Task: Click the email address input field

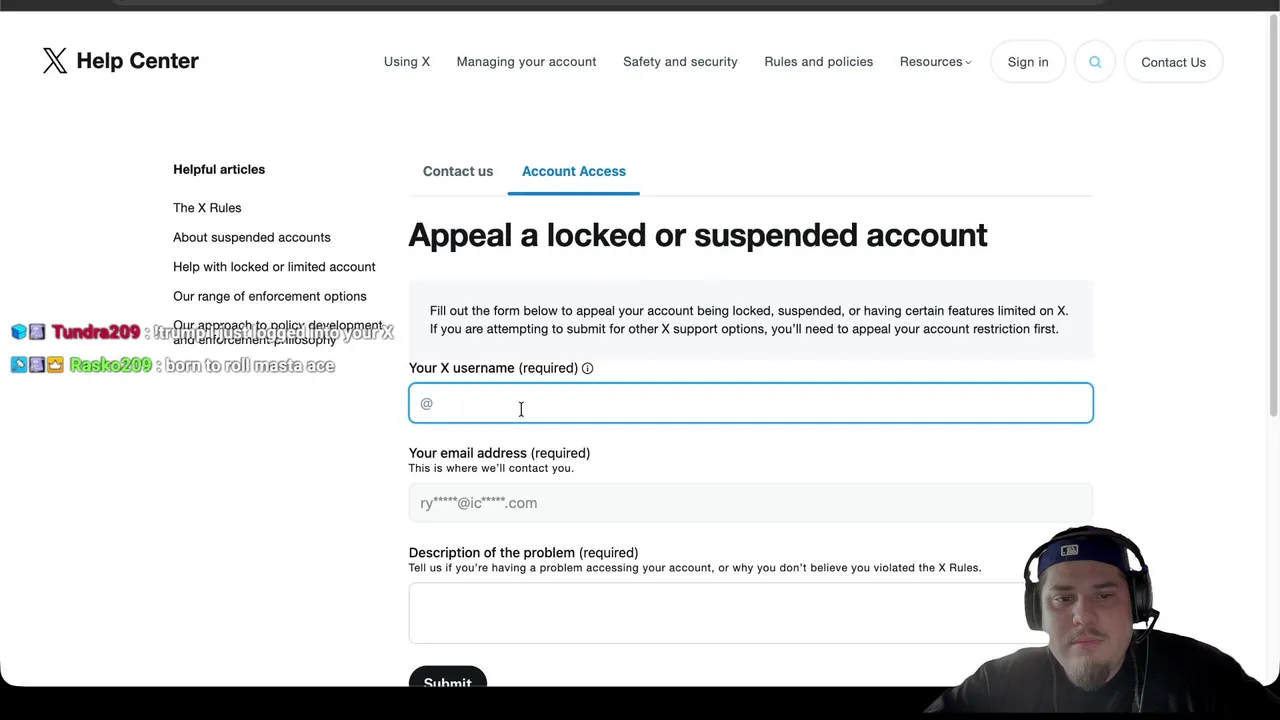Action: click(750, 503)
